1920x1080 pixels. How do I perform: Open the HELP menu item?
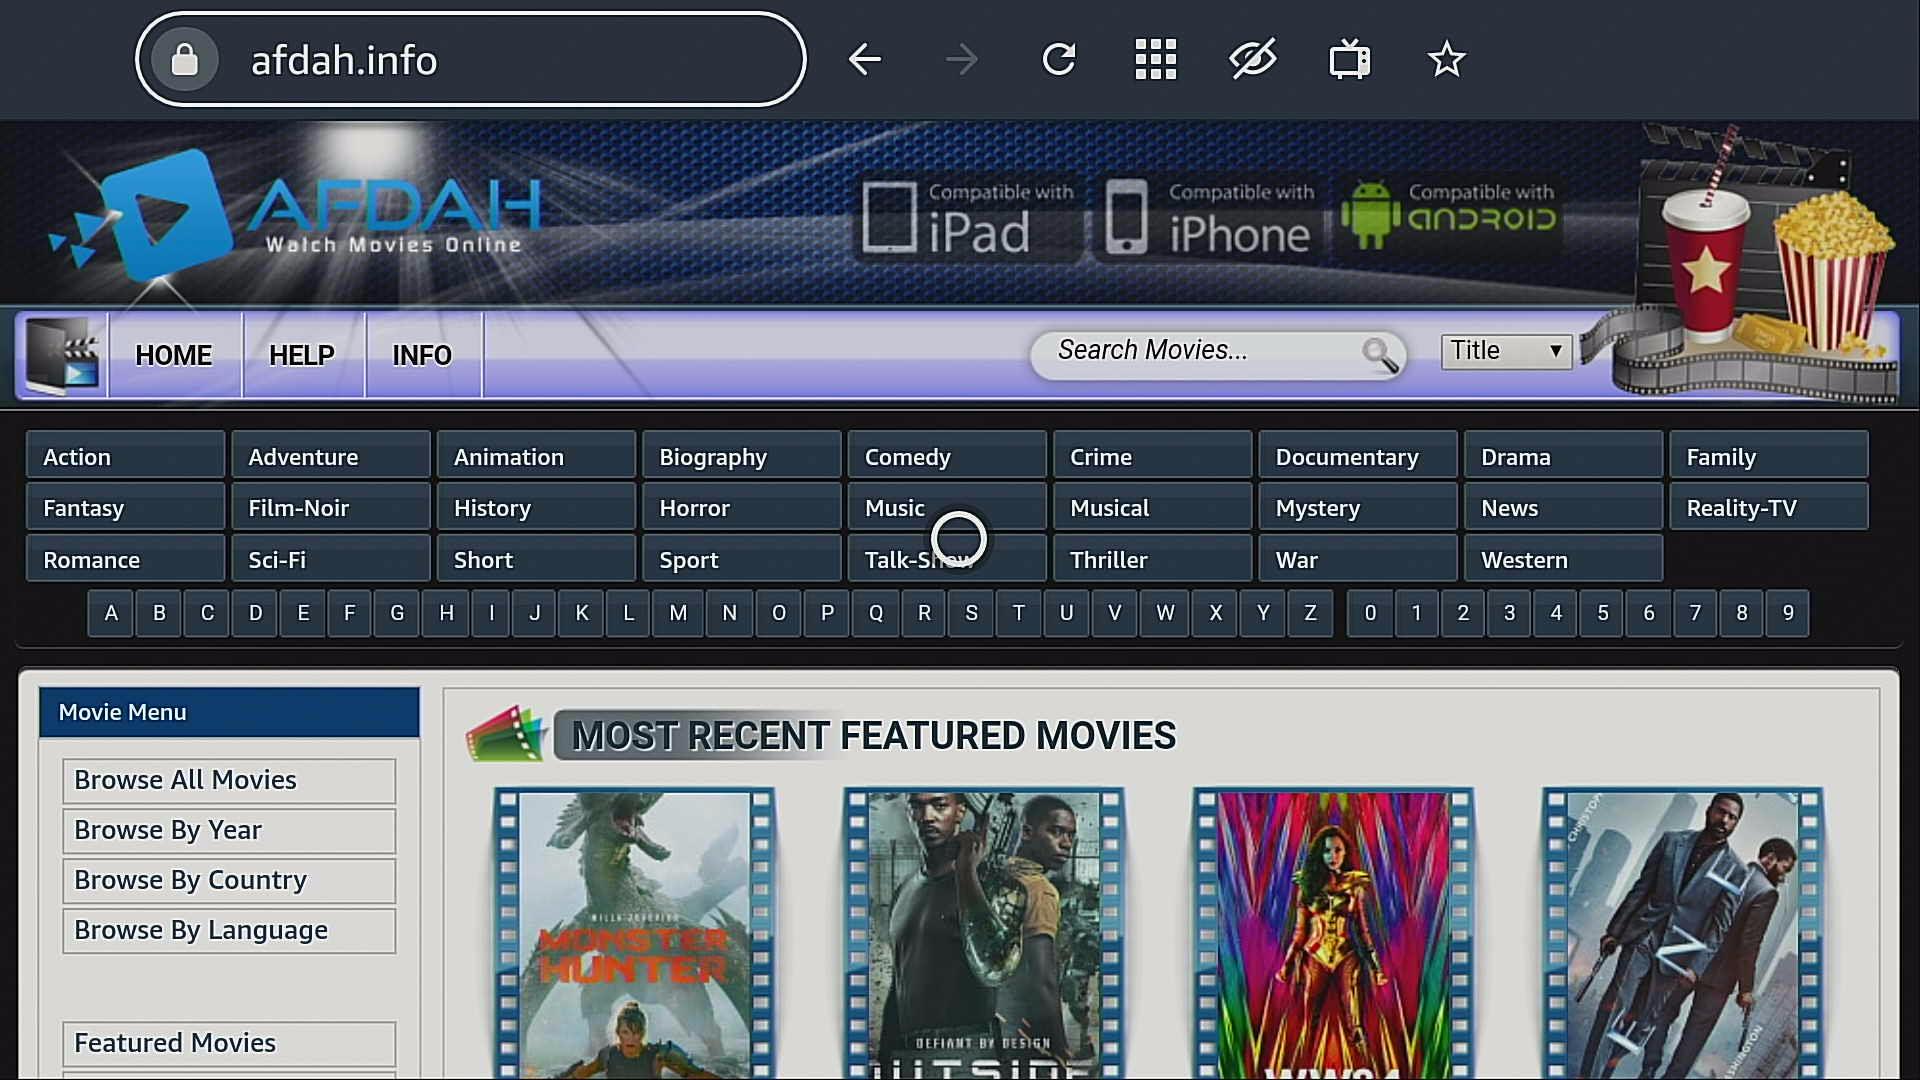302,356
